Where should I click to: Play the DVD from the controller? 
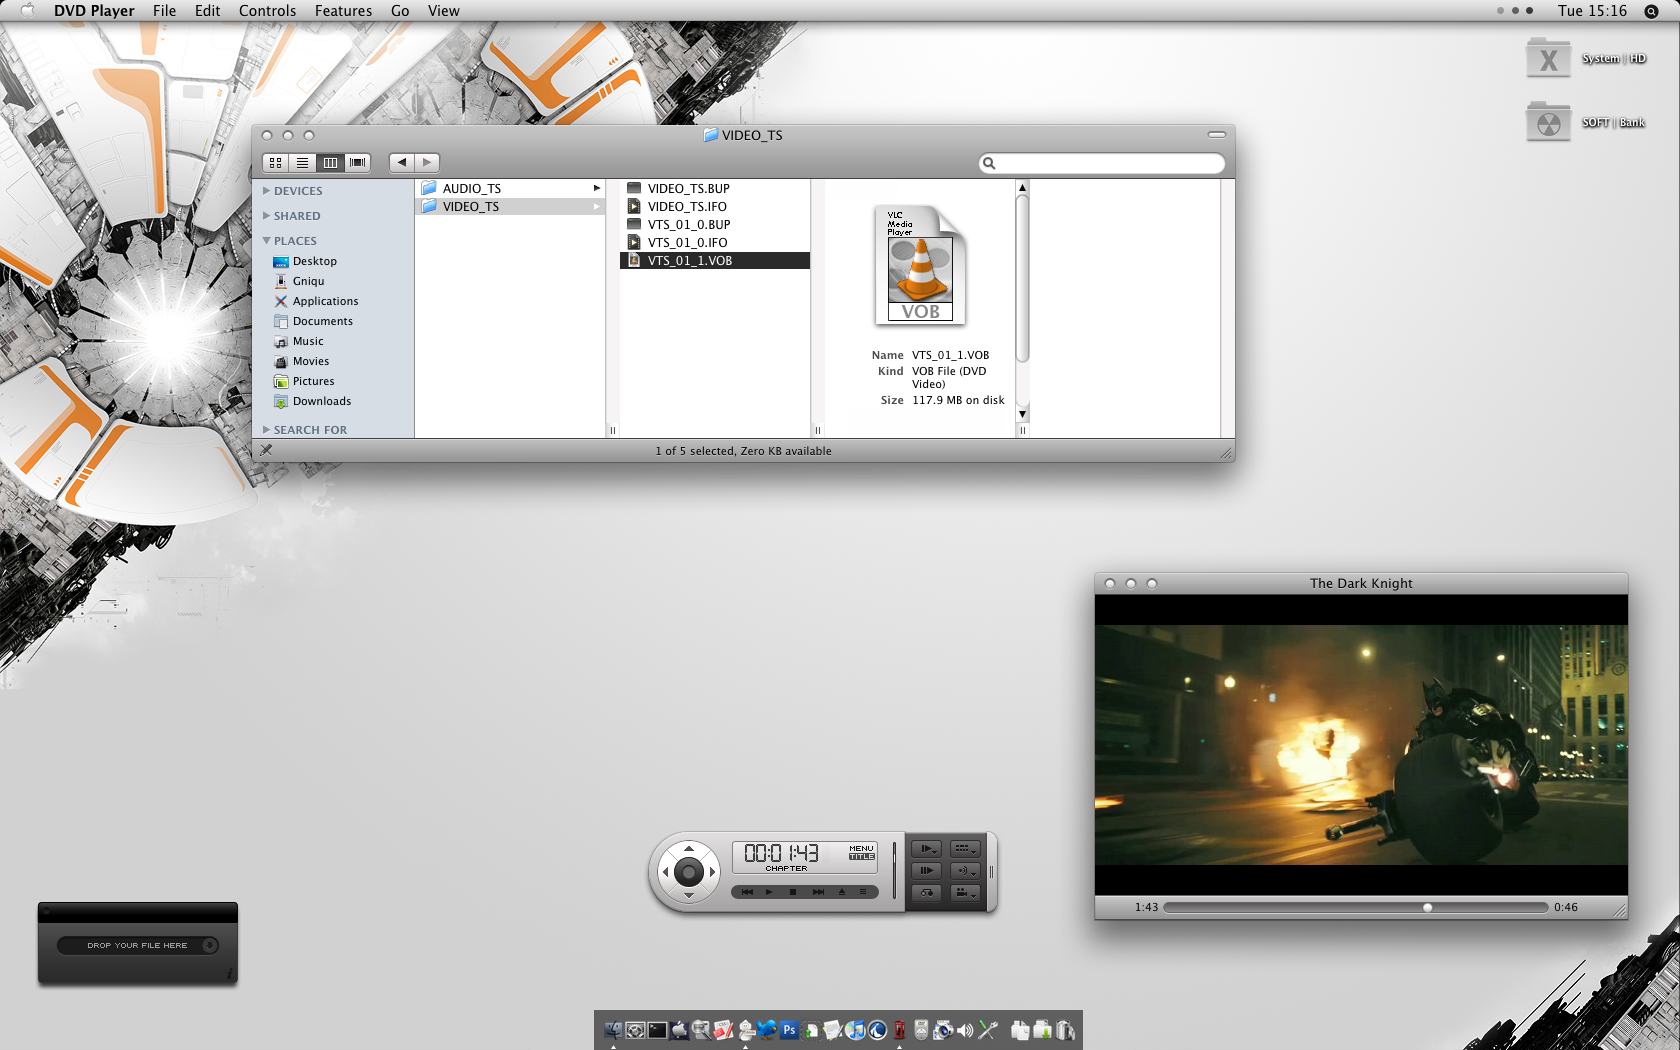769,892
